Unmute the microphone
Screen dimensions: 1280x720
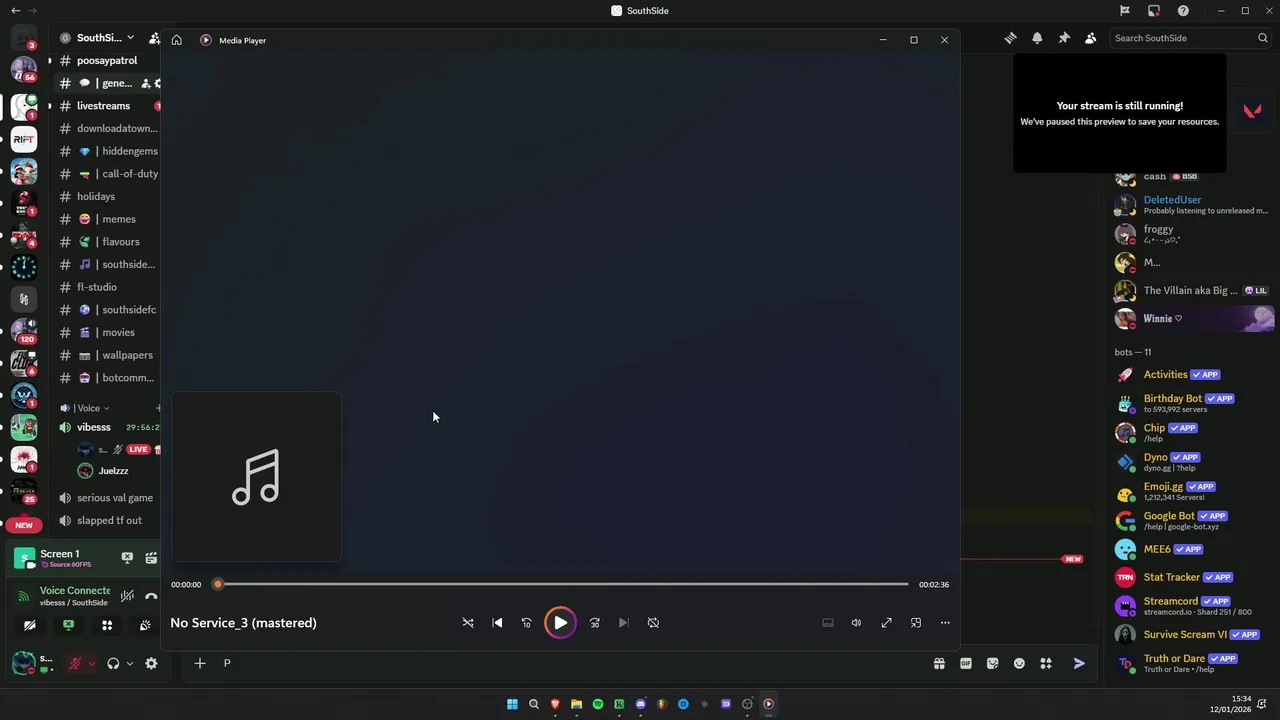click(75, 663)
